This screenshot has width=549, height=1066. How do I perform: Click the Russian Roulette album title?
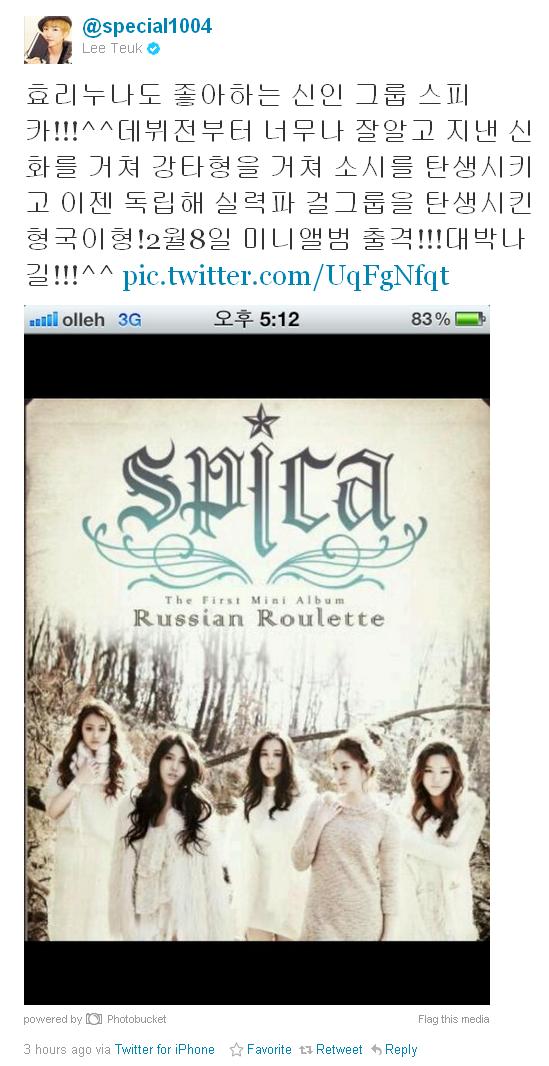pos(259,618)
